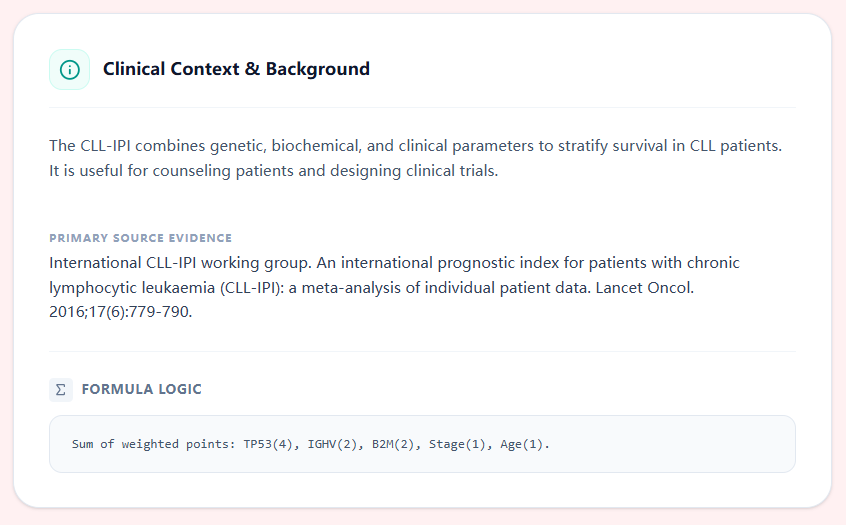Click the info circle icon

[69, 69]
